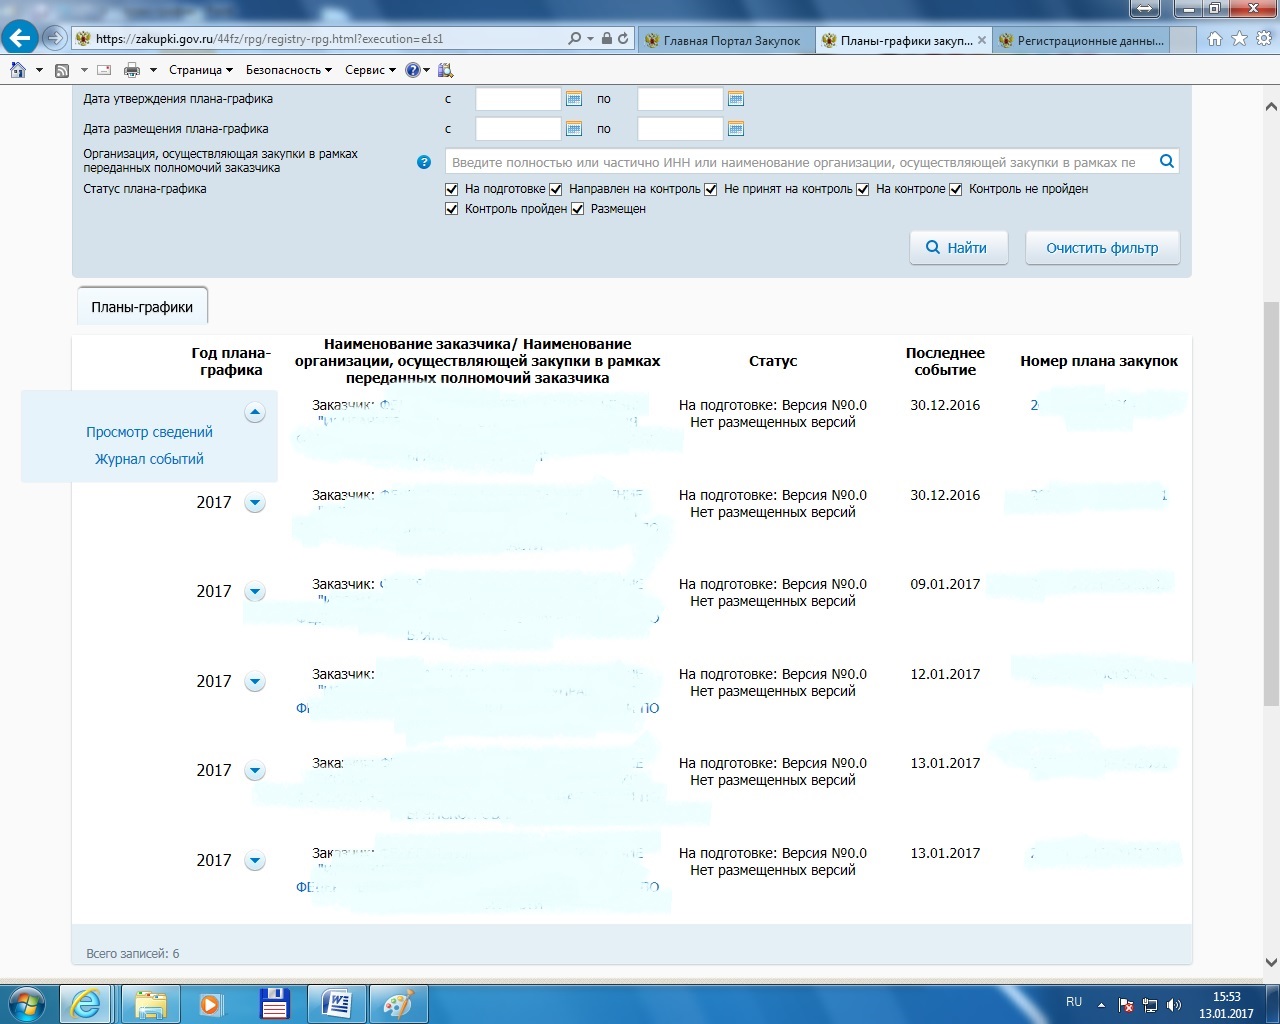Image resolution: width=1280 pixels, height=1024 pixels.
Task: Collapse the first row's action menu arrow
Action: (255, 412)
